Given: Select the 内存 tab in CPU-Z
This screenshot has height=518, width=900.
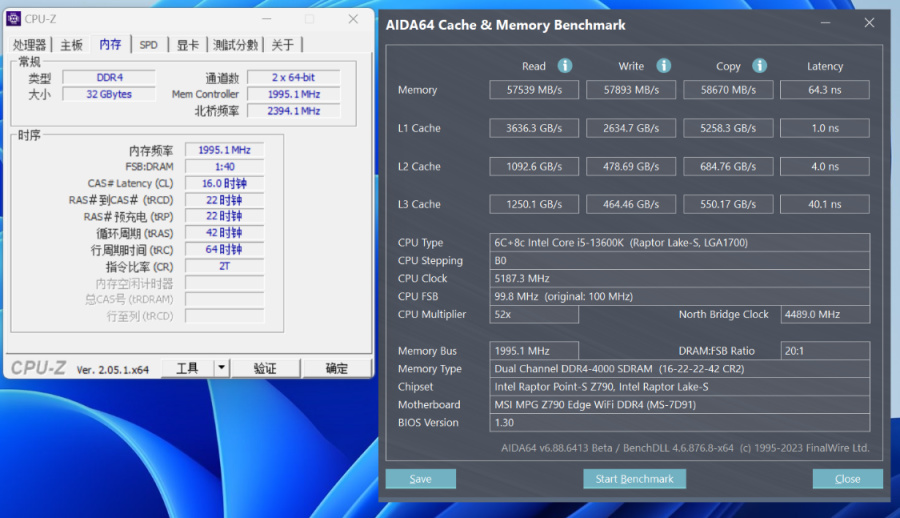Looking at the screenshot, I should click(x=110, y=44).
